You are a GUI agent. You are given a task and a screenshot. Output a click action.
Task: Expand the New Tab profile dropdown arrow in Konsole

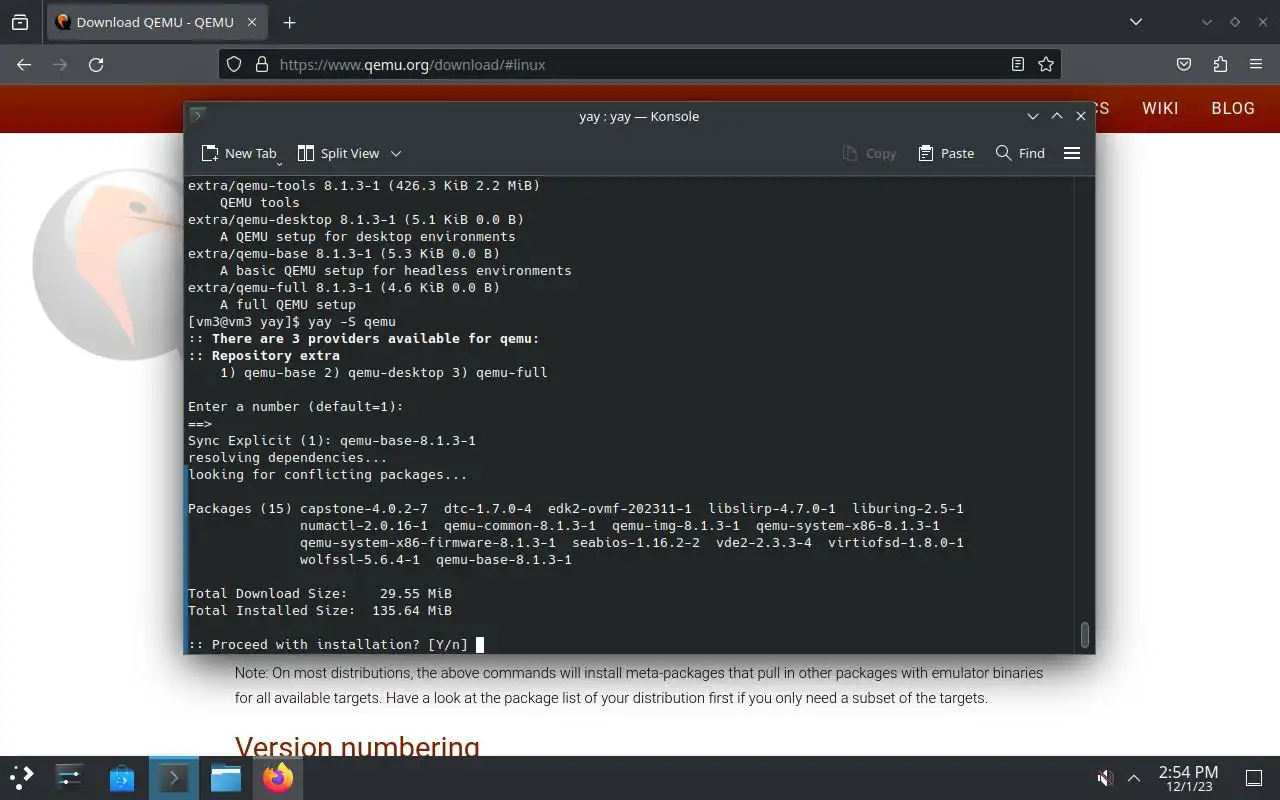pos(279,162)
